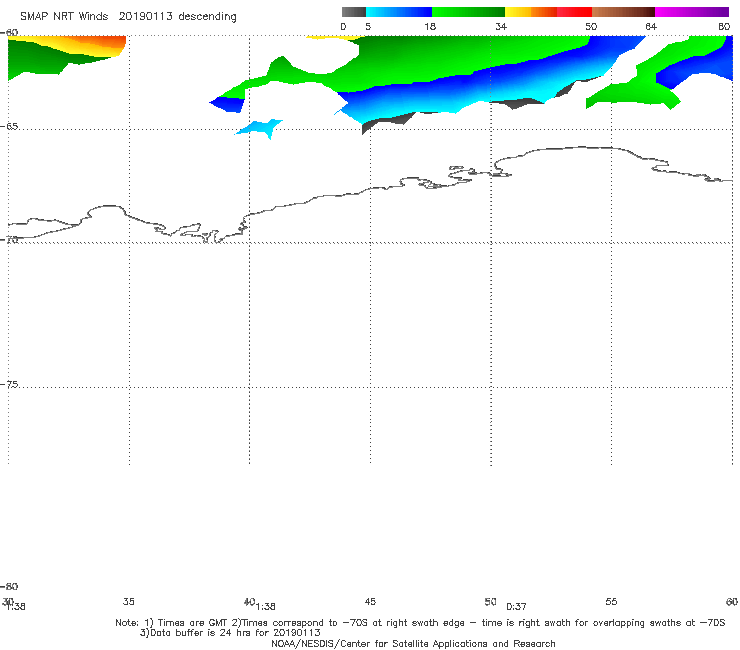Screen dimensions: 740x650
Task: Click the '80' label at the color bar end
Action: pos(724,27)
